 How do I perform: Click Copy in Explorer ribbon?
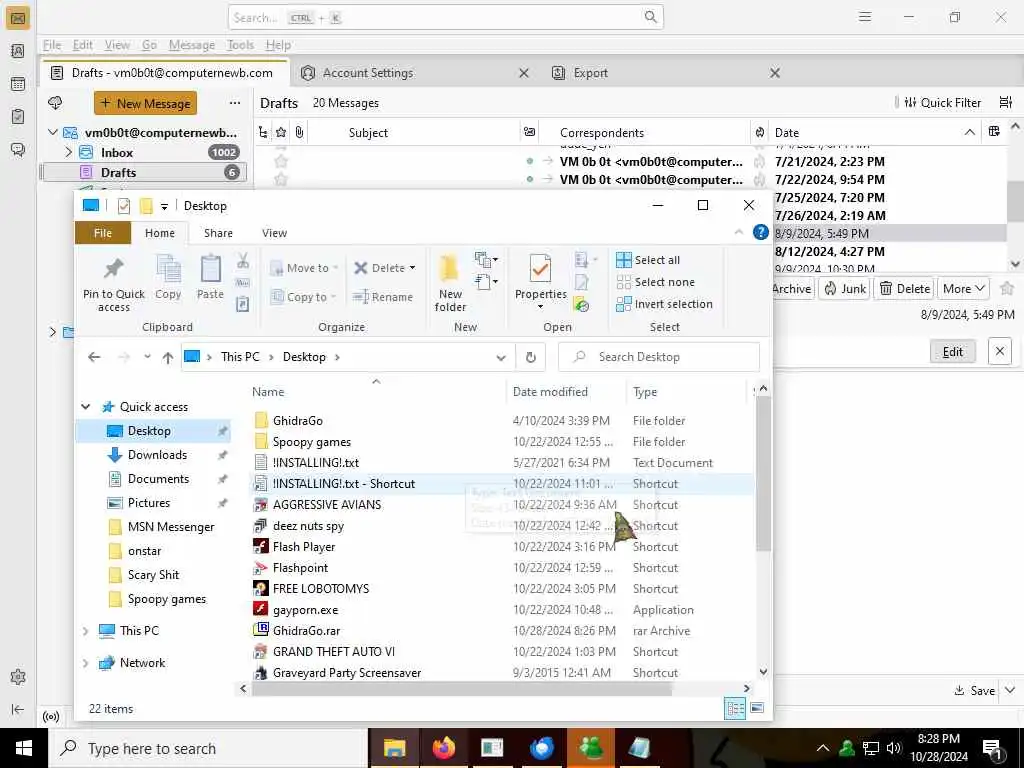168,278
